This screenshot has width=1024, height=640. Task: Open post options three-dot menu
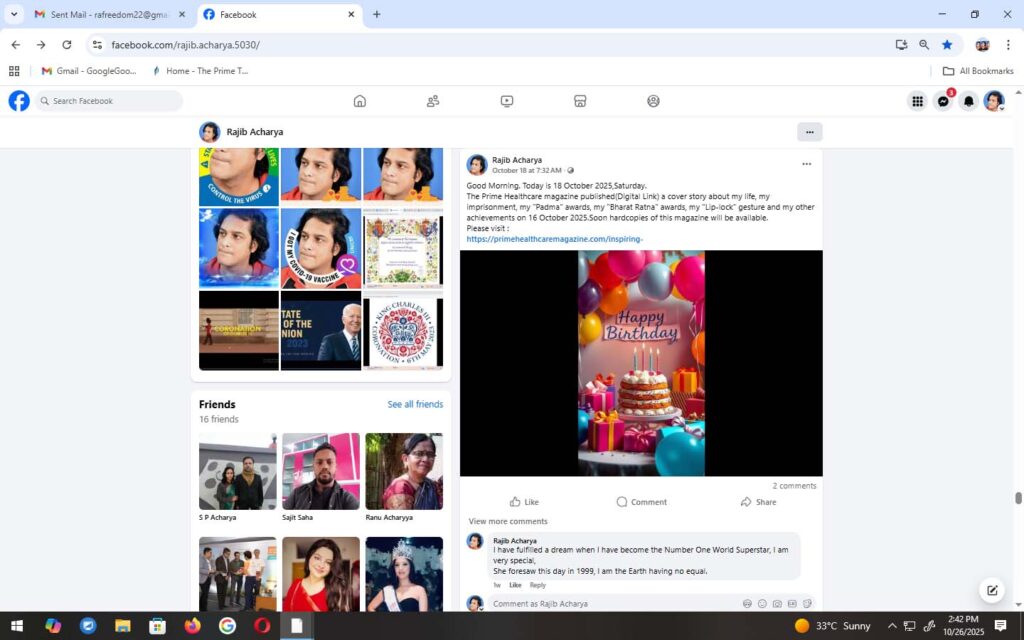806,164
